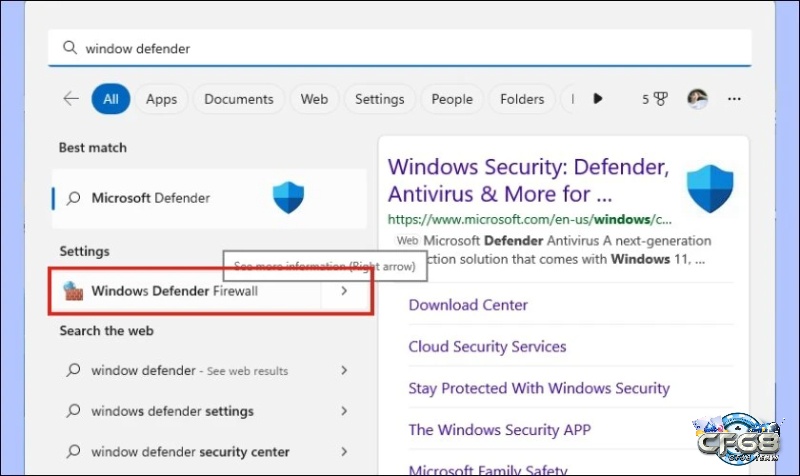The width and height of the screenshot is (800, 476).
Task: Open the Microsoft Family Safety link
Action: pos(488,469)
